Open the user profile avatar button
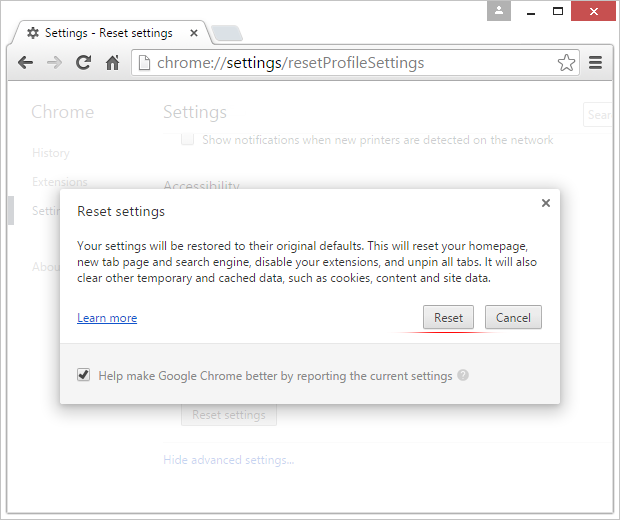The width and height of the screenshot is (620, 520). 499,11
